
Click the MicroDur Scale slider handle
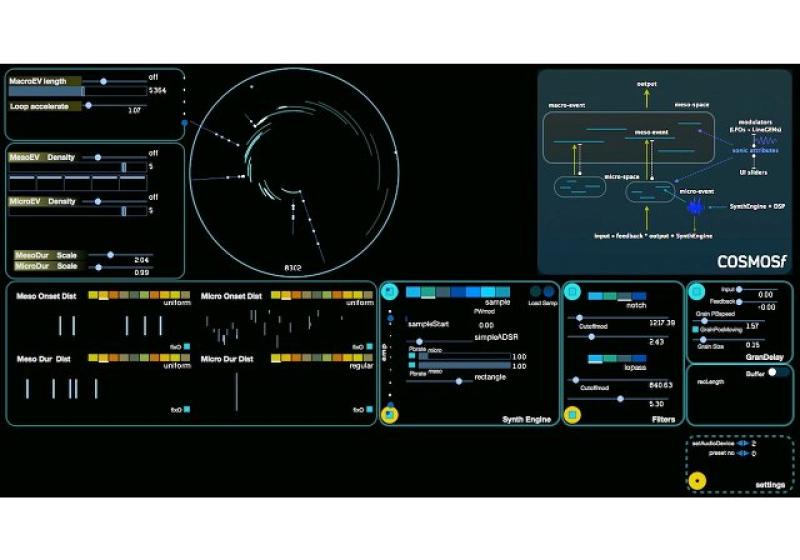[98, 267]
